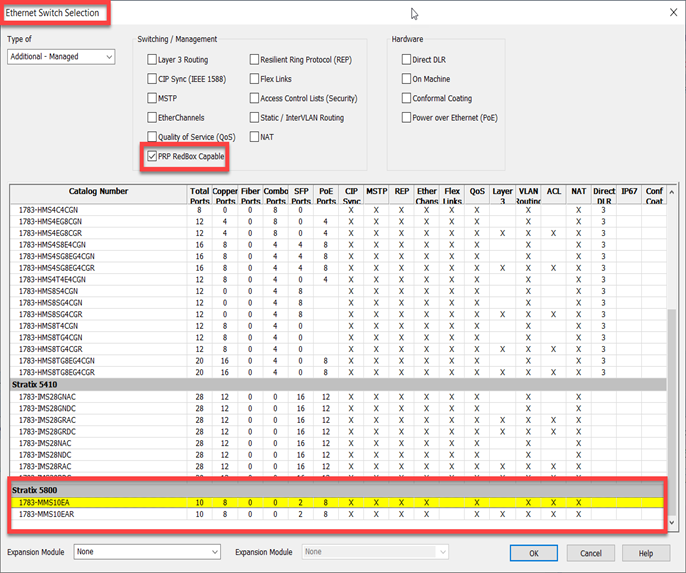This screenshot has width=686, height=573.
Task: Close the Ethernet Switch Selection dialog
Action: point(674,12)
